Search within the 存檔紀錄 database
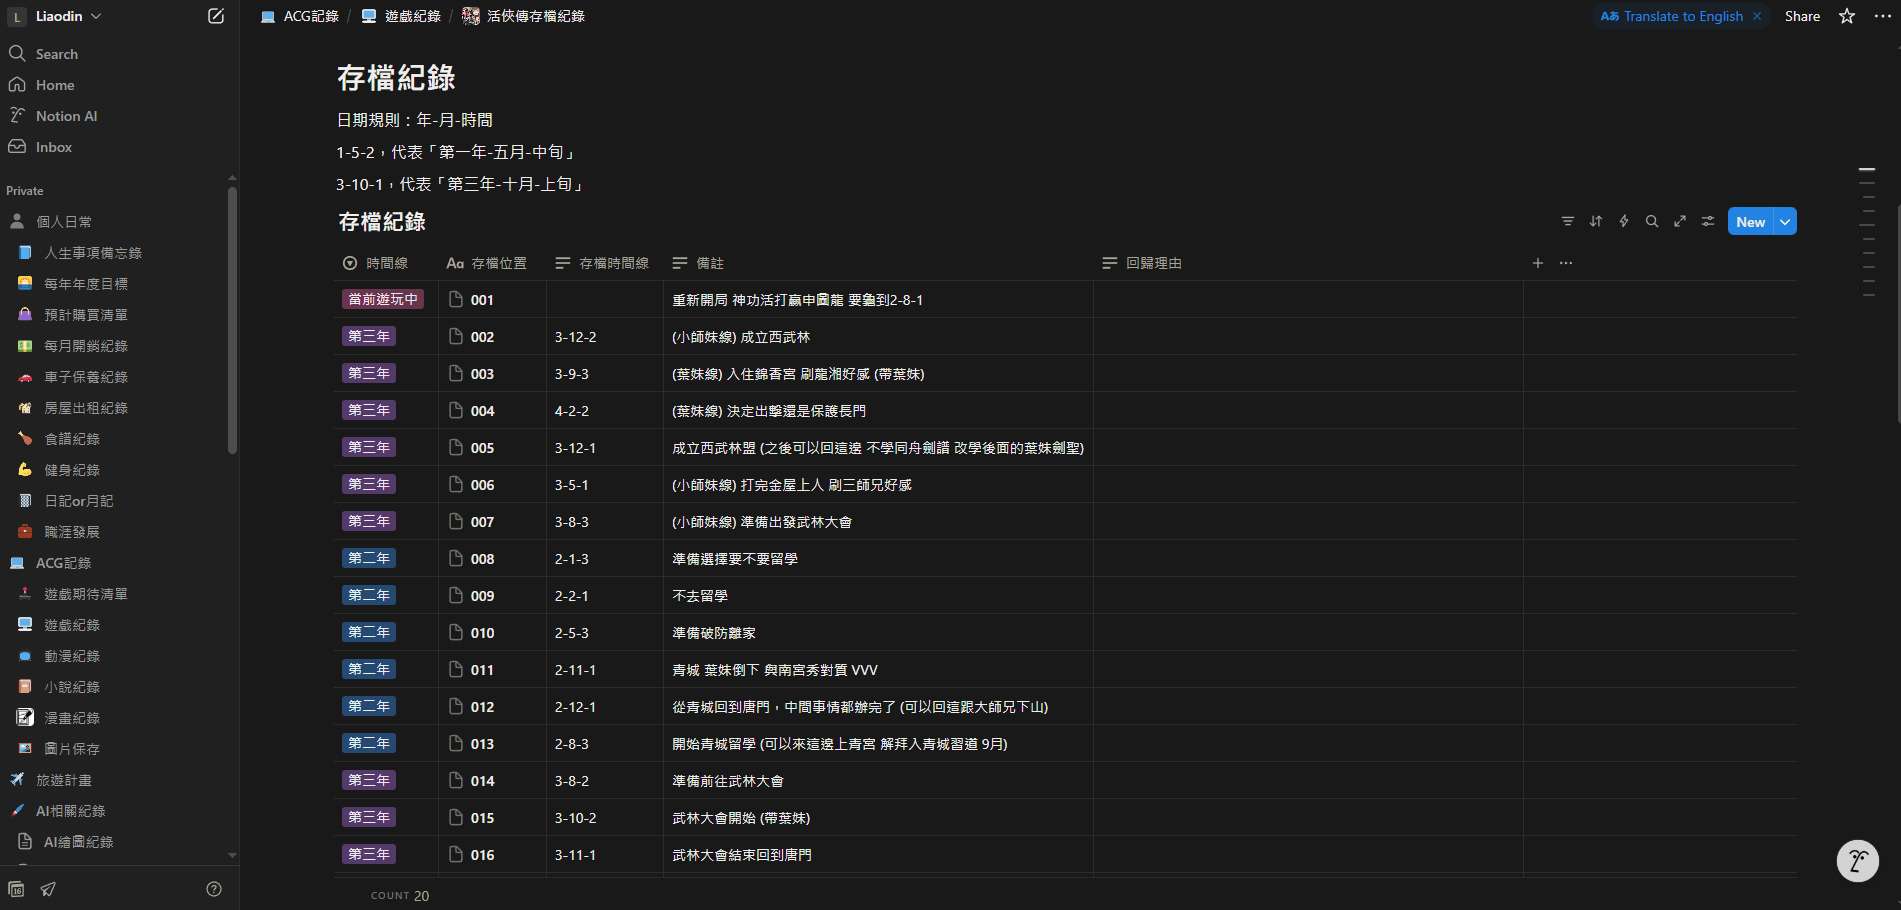The height and width of the screenshot is (910, 1901). 1652,221
